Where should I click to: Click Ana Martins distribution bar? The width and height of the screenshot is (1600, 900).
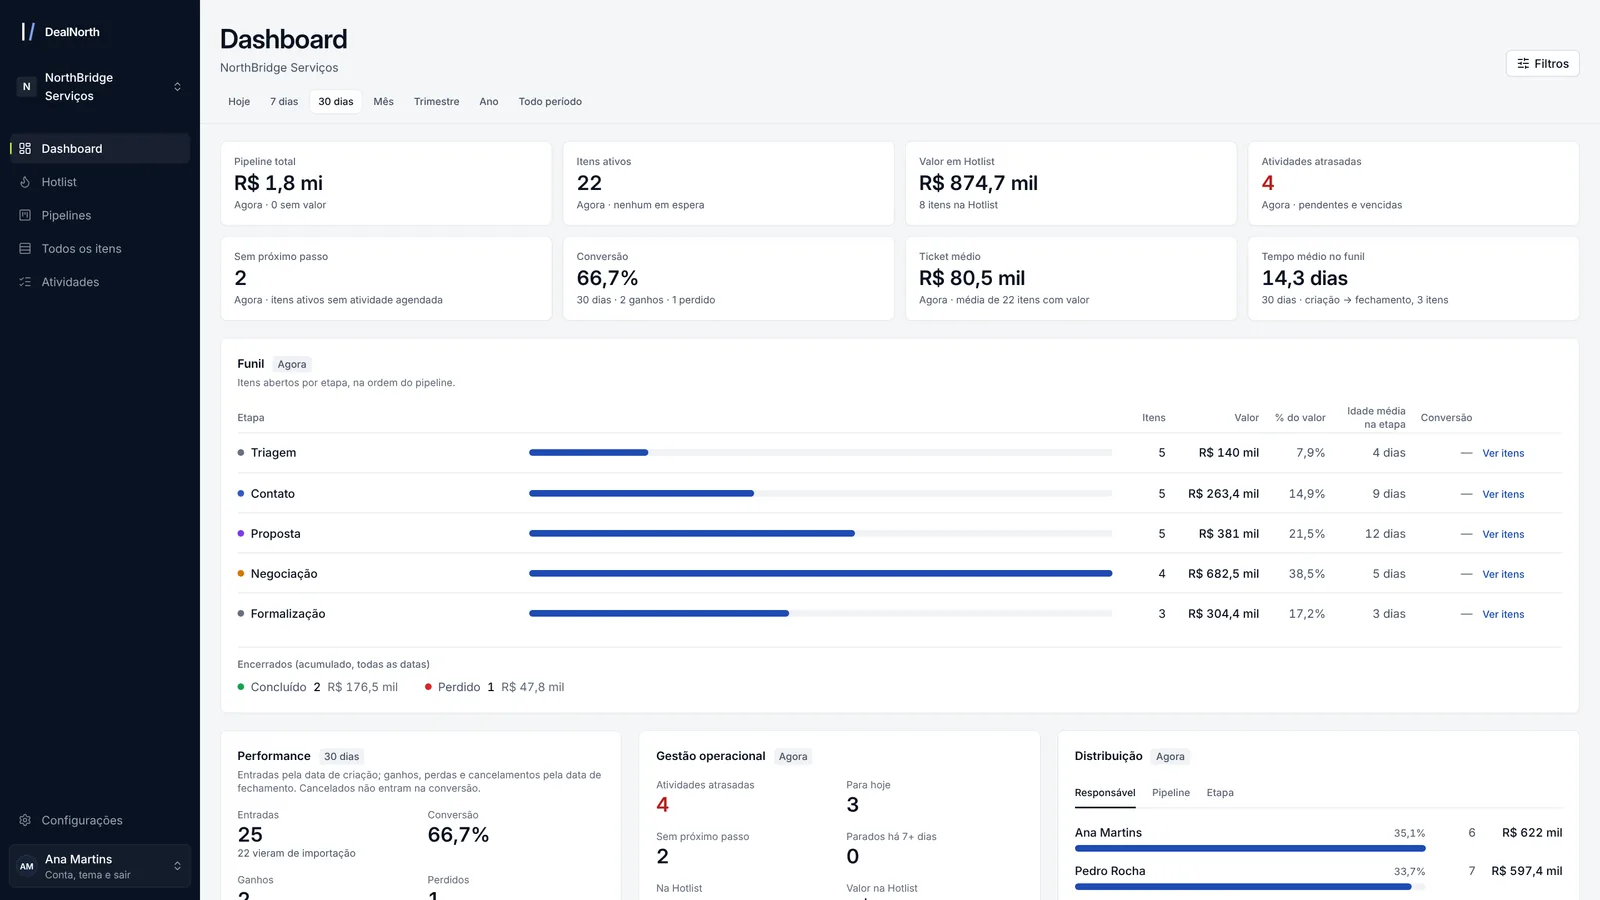click(1250, 848)
